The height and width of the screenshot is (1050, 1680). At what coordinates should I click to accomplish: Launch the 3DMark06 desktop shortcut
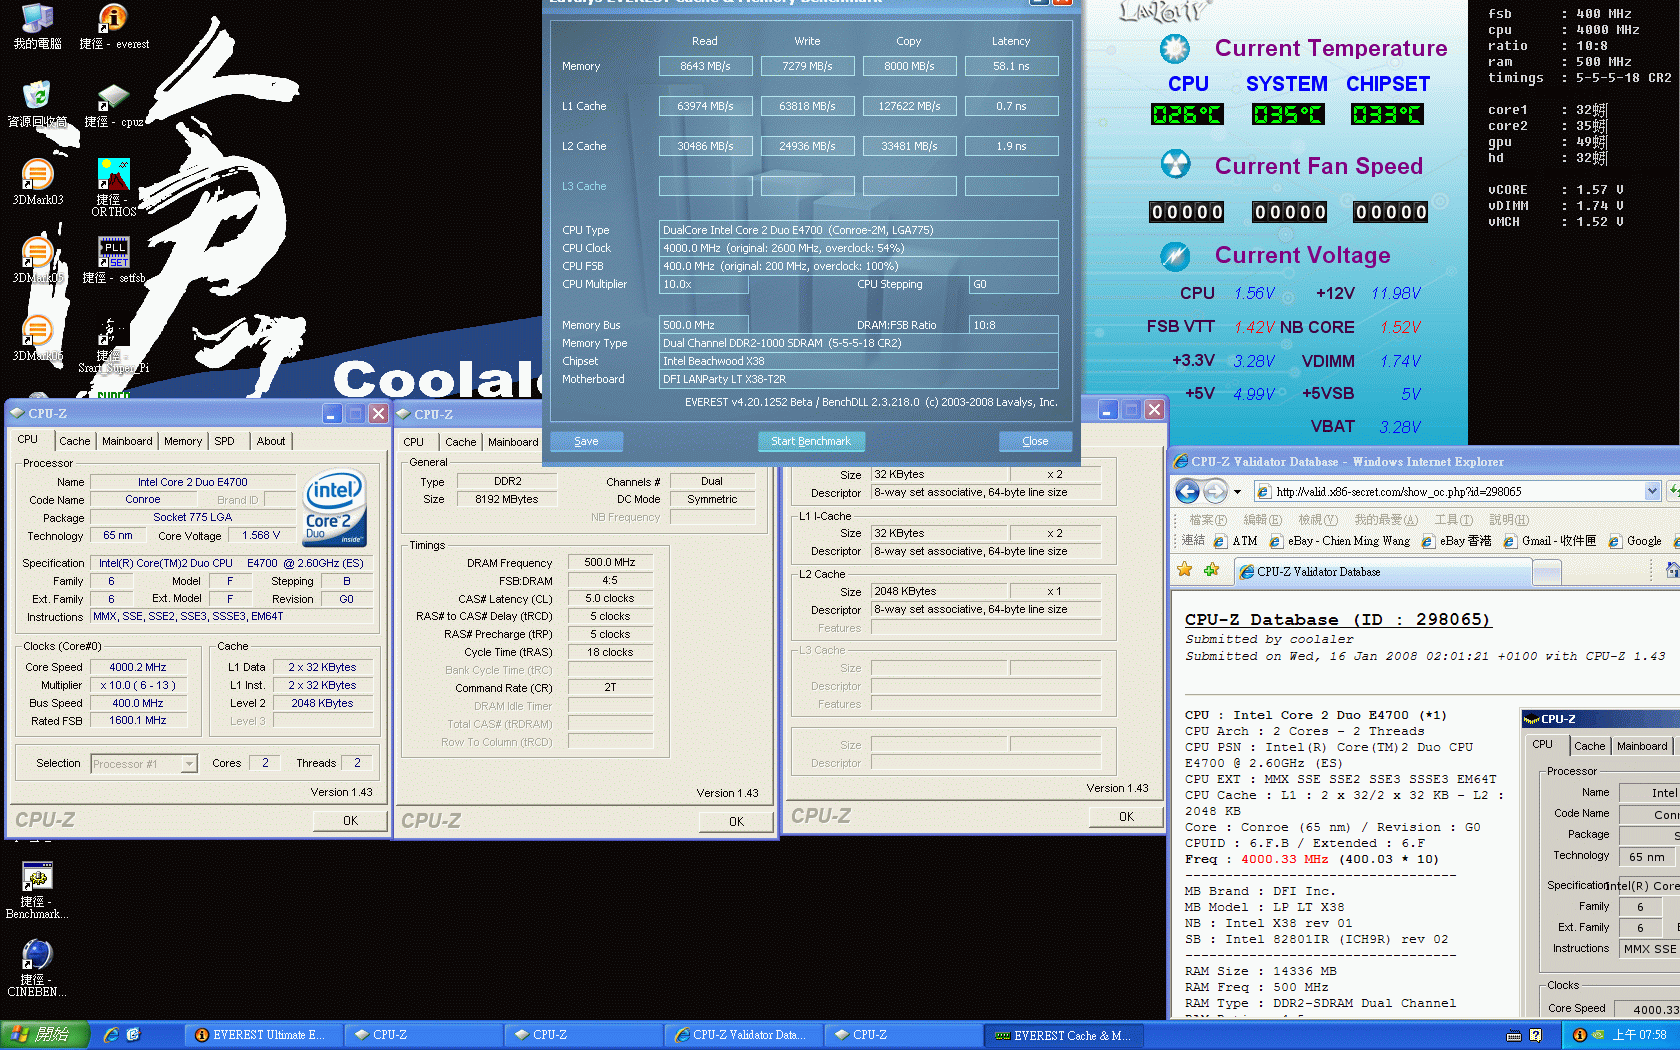tap(37, 338)
